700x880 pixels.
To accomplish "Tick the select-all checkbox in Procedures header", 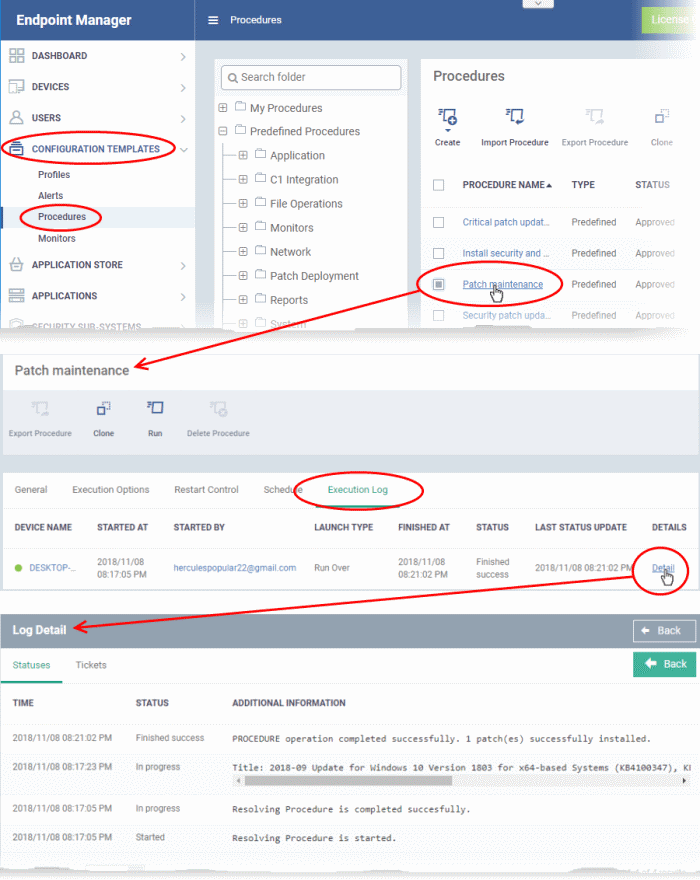I will point(438,185).
